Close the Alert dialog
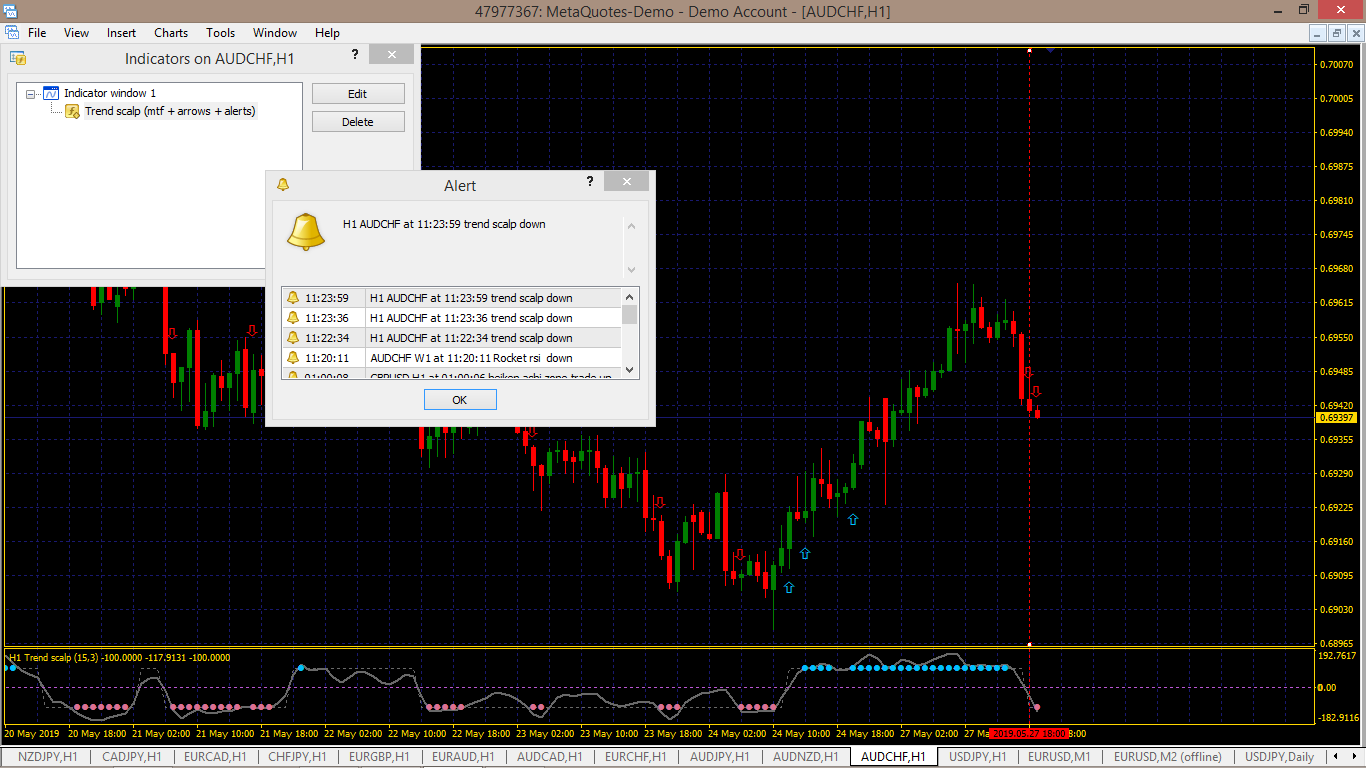 click(x=627, y=182)
